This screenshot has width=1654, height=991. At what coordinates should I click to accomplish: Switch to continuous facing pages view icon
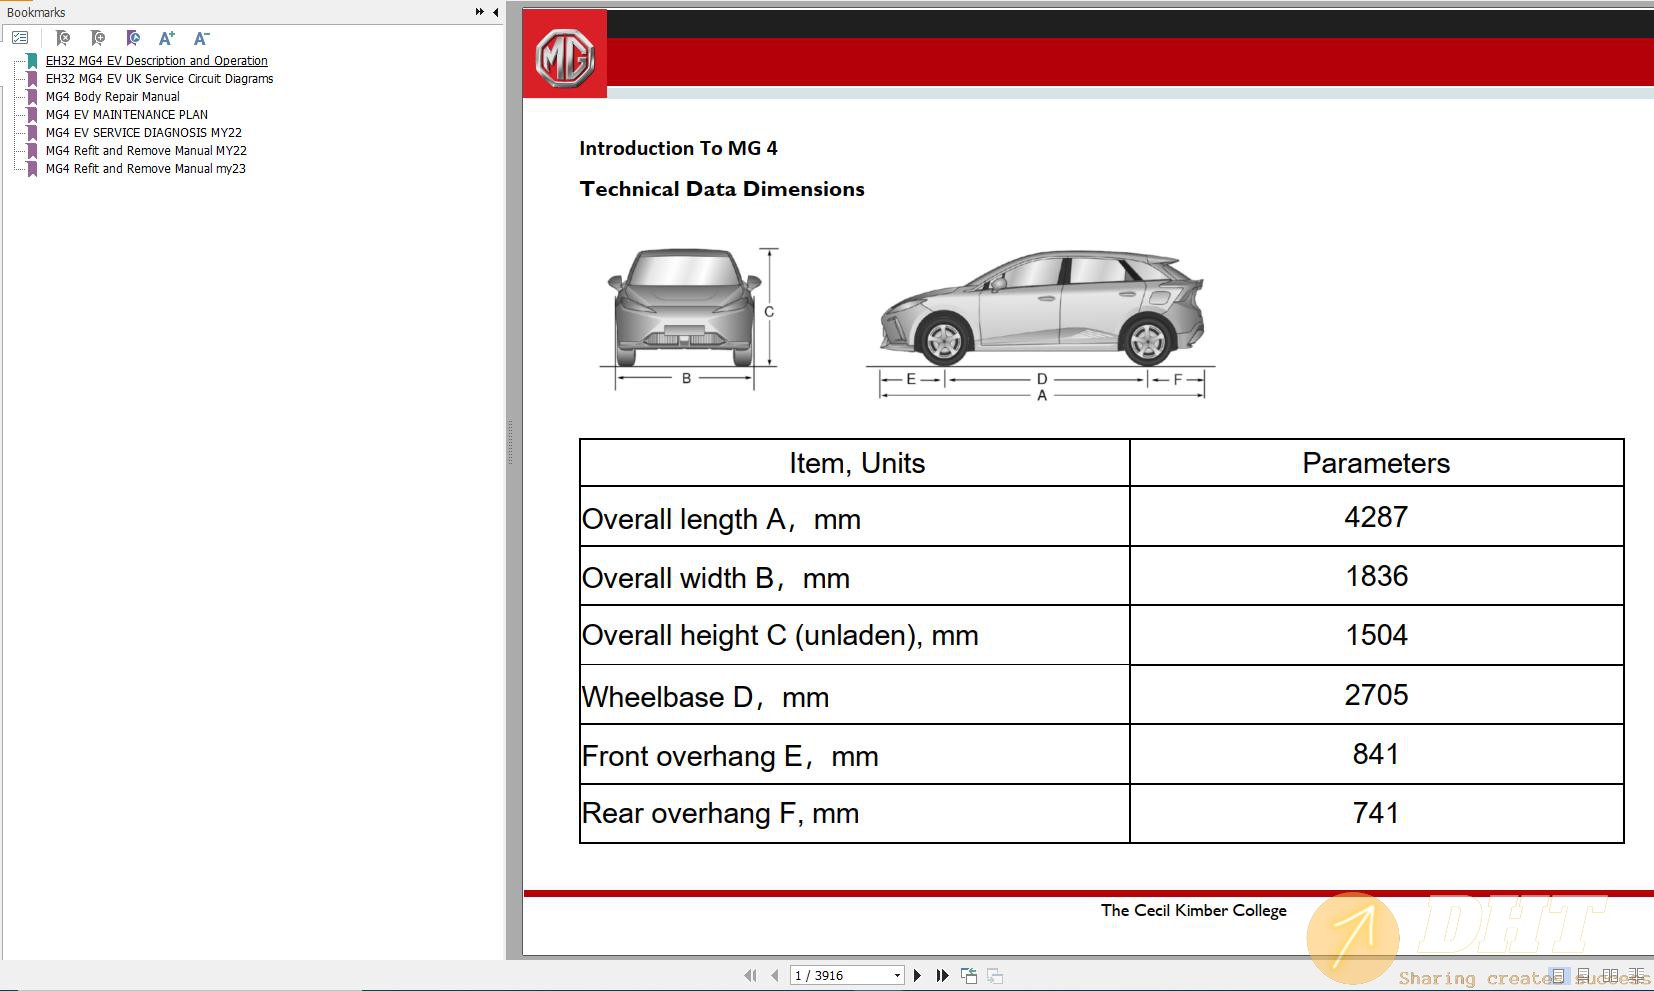pos(1637,975)
